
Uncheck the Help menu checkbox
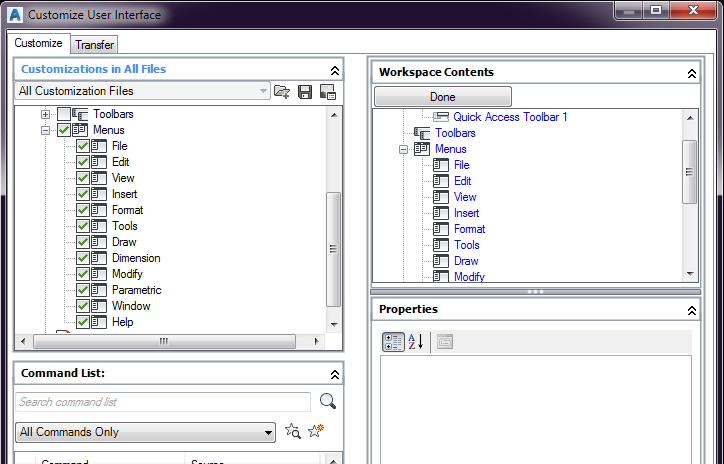click(83, 322)
